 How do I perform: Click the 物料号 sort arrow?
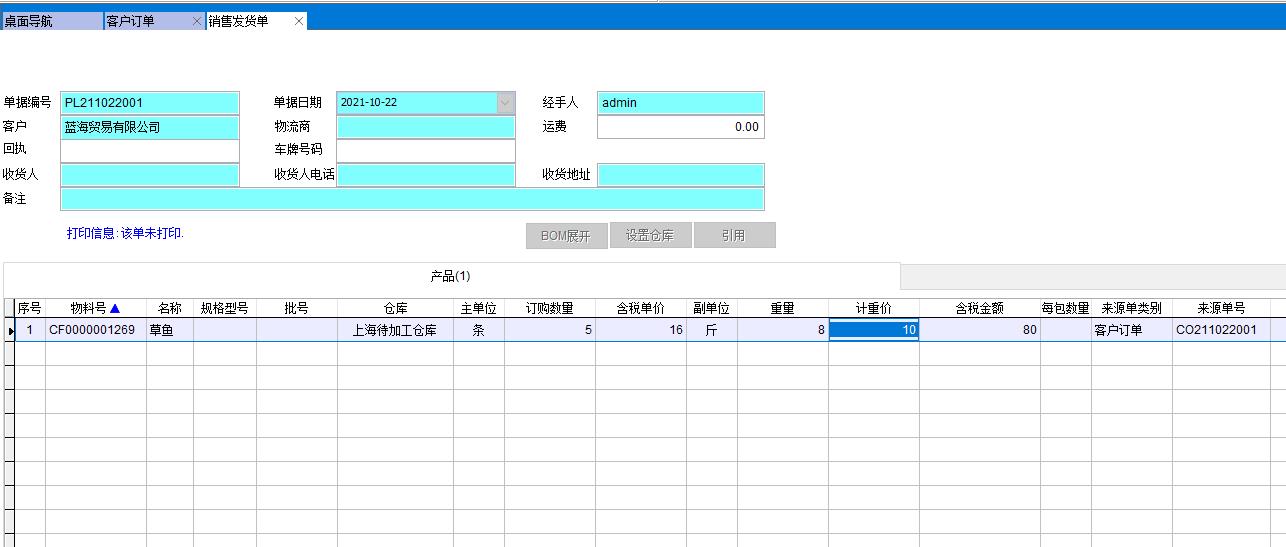[114, 309]
